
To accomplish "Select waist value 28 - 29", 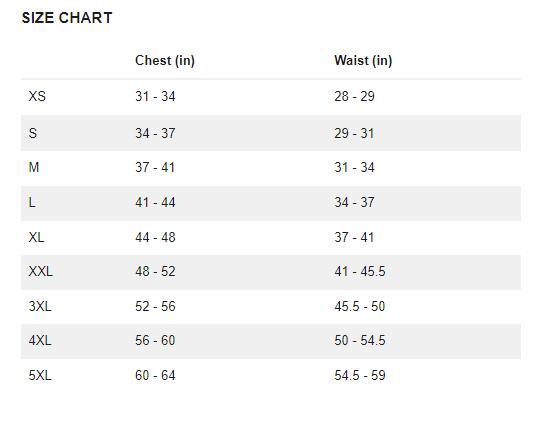I will click(355, 96).
